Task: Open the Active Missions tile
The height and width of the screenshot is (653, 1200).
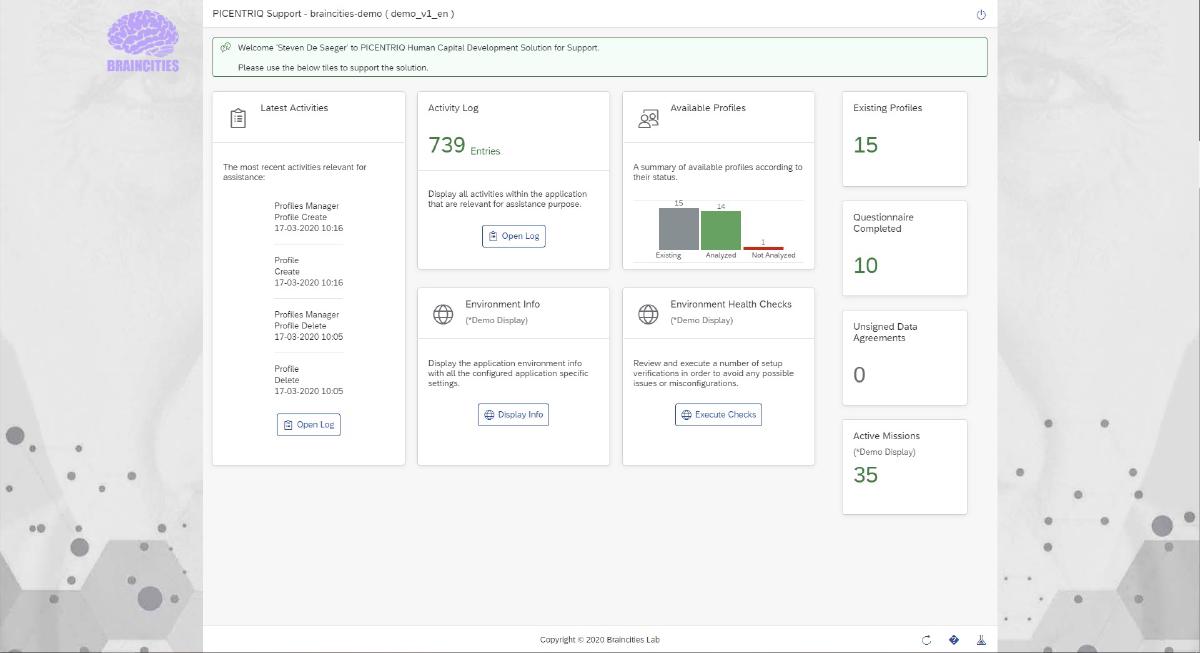Action: pyautogui.click(x=904, y=466)
